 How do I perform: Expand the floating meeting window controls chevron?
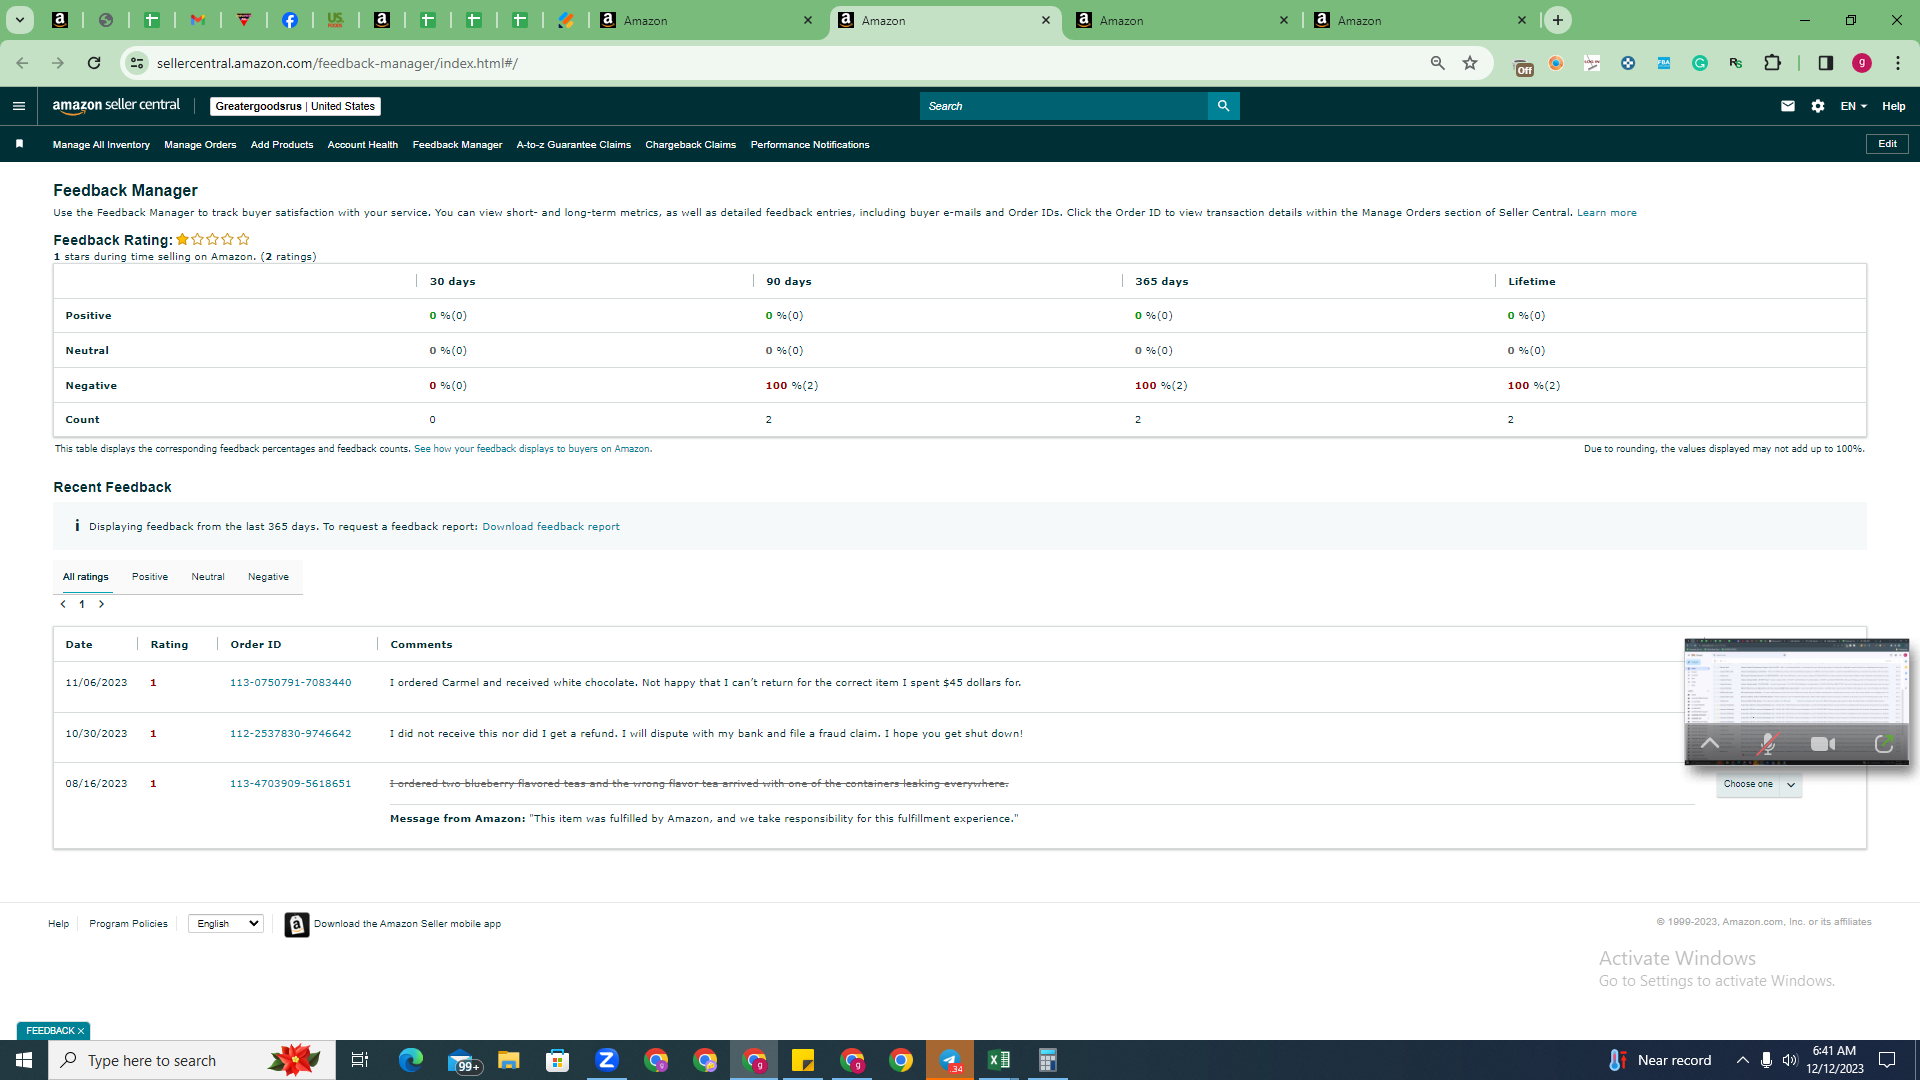coord(1710,744)
